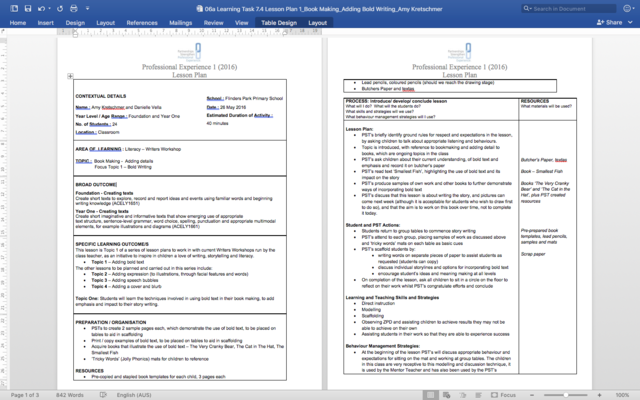Click the table move handle above CONTEXTUAL DETAILS
The height and width of the screenshot is (400, 640).
[x=70, y=76]
